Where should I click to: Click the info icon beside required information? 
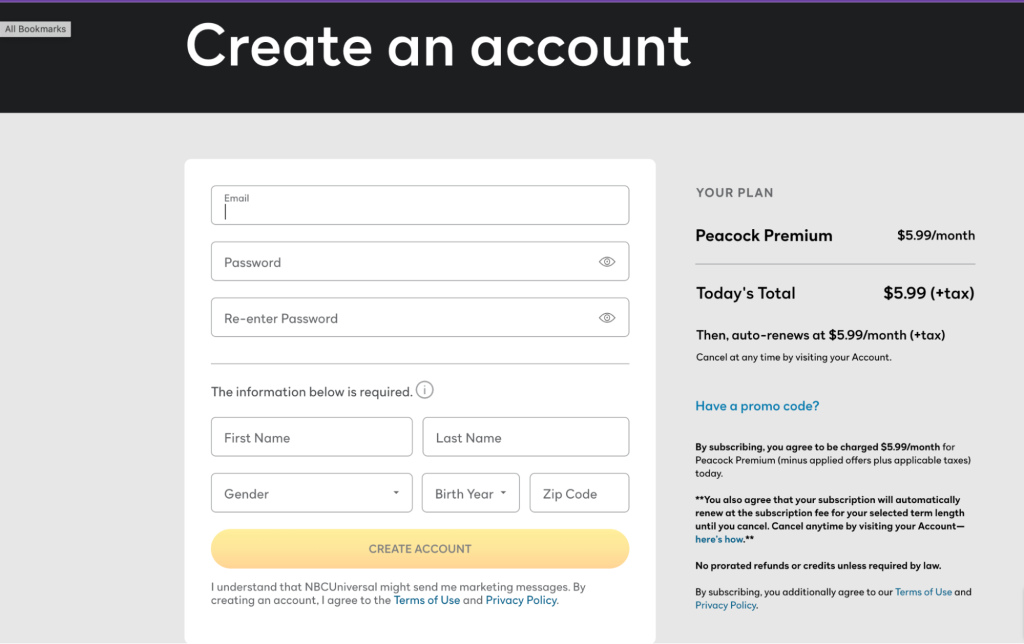(x=425, y=390)
